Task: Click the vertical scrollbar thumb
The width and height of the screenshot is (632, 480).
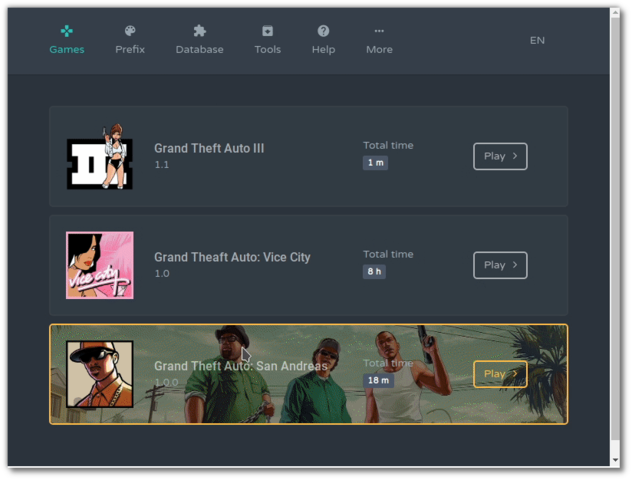Action: coord(615,229)
